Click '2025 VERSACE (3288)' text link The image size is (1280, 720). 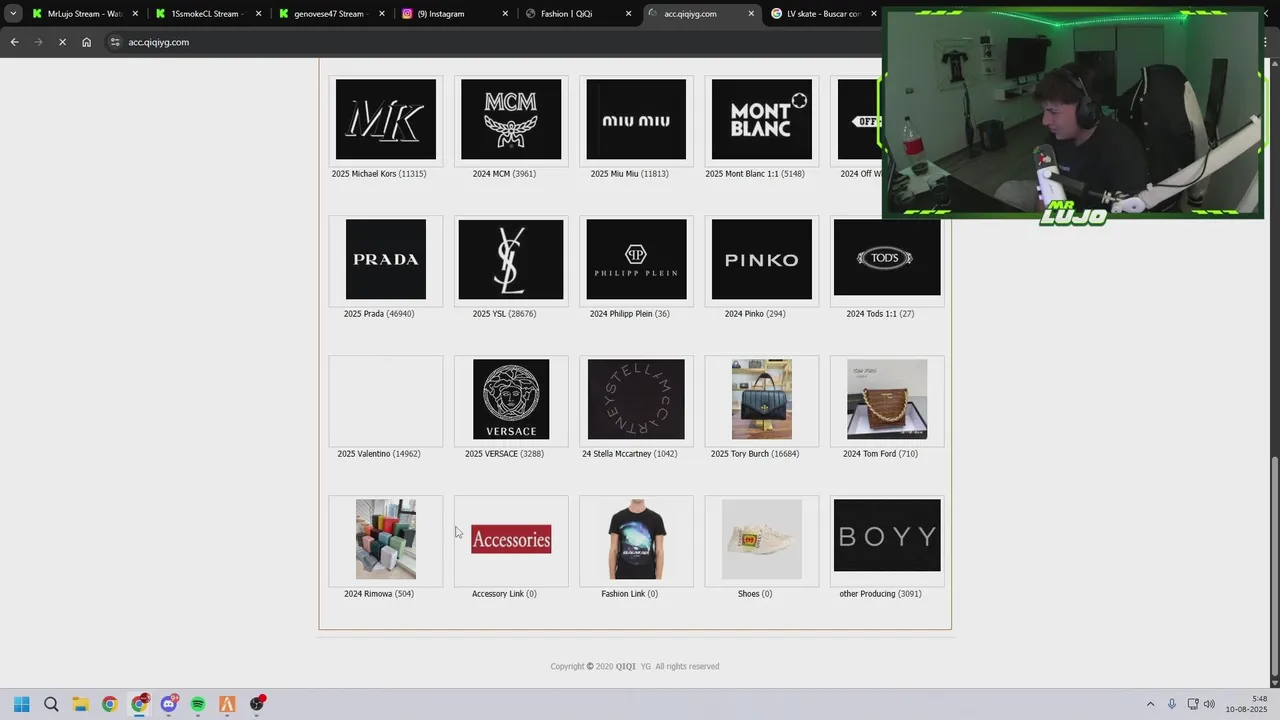coord(504,454)
